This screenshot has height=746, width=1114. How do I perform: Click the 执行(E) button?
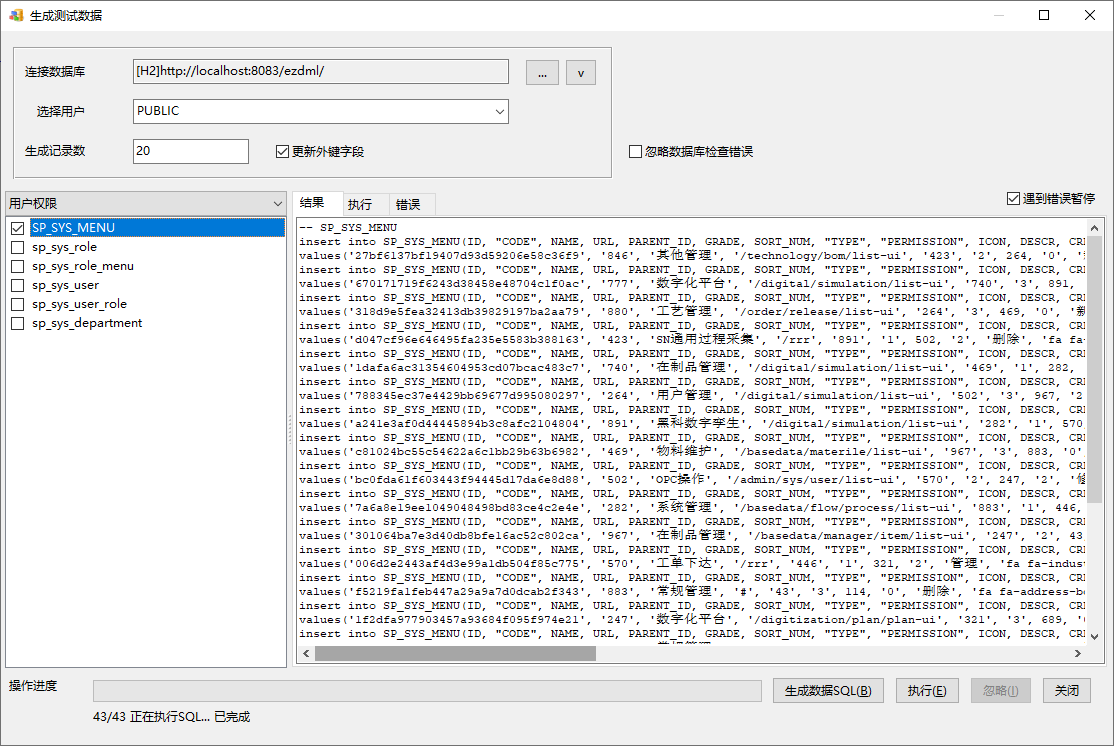coord(926,691)
